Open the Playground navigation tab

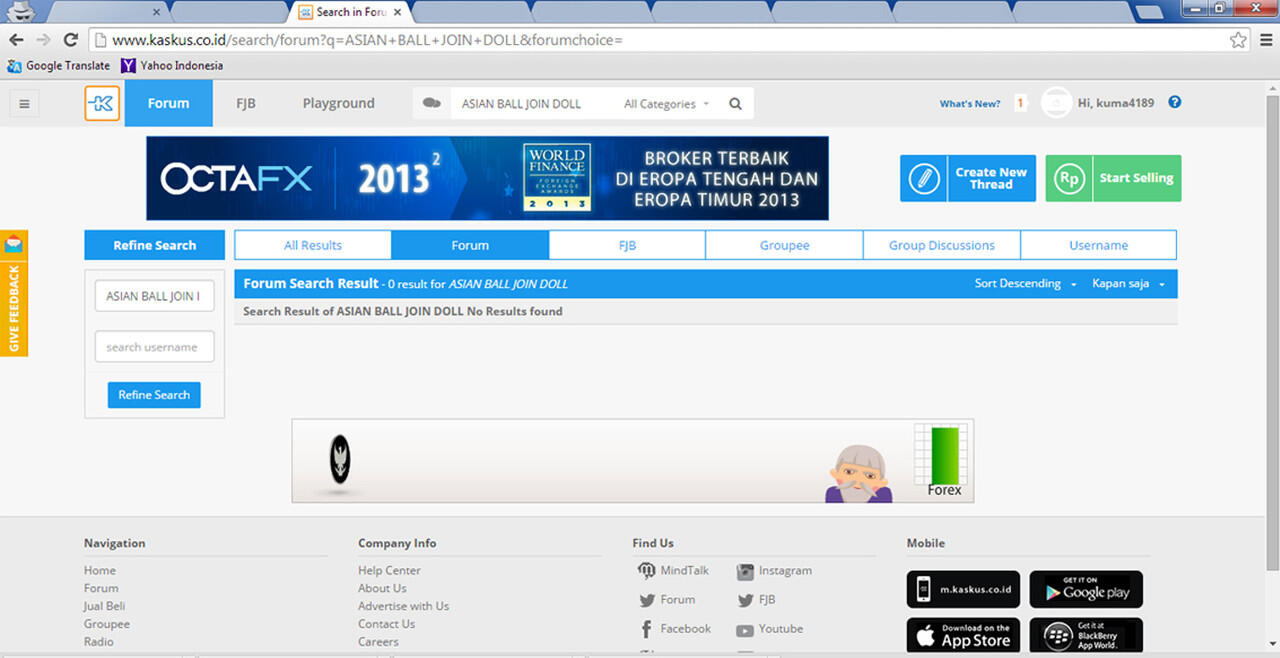(x=339, y=103)
